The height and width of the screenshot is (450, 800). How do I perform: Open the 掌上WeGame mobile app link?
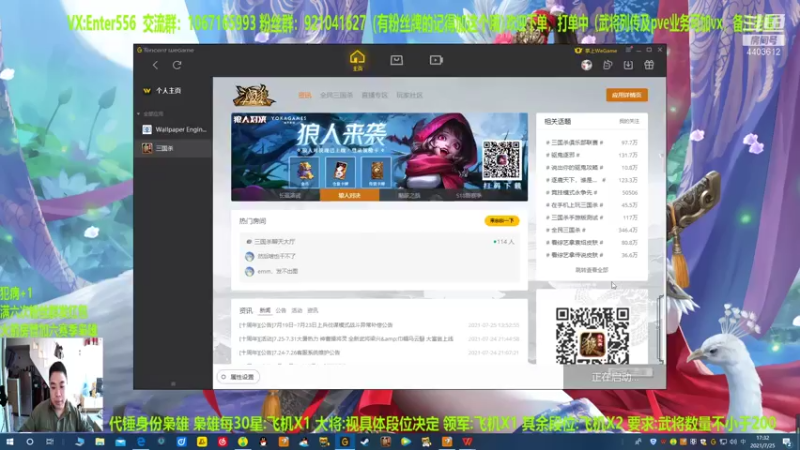(596, 51)
